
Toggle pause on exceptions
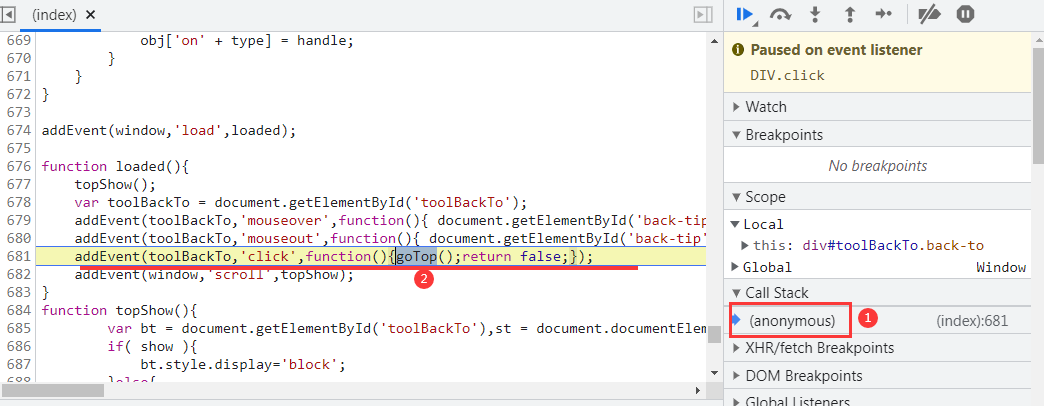click(x=965, y=14)
